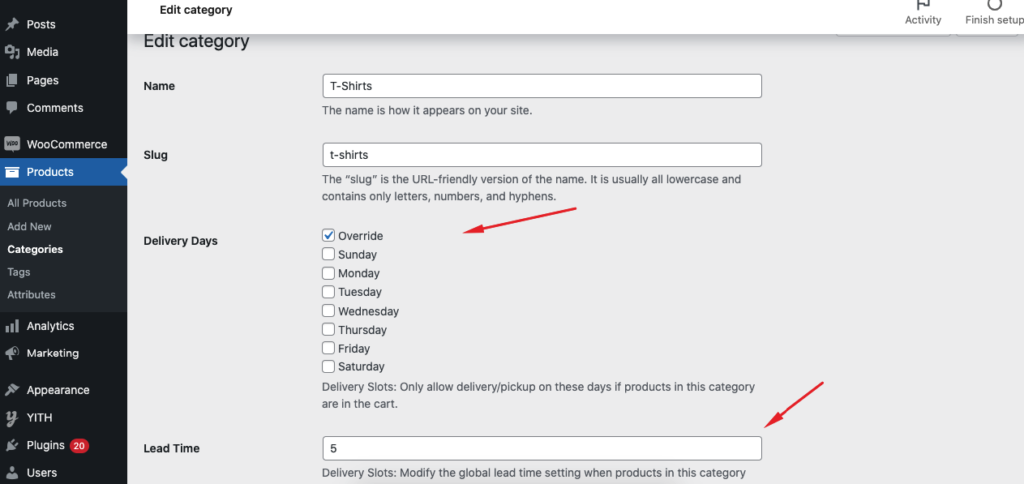The height and width of the screenshot is (484, 1024).
Task: Focus the Slug input field
Action: click(541, 155)
